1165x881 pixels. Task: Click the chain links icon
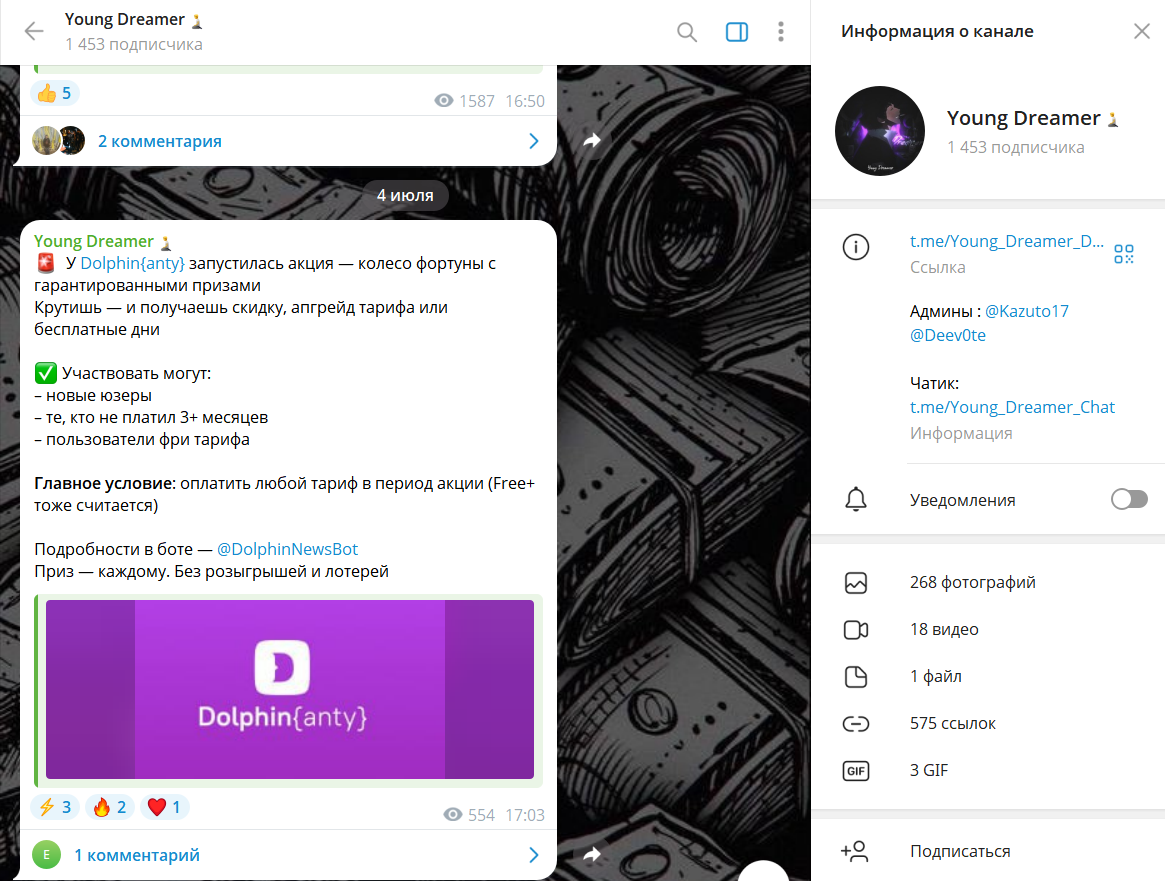coord(856,724)
